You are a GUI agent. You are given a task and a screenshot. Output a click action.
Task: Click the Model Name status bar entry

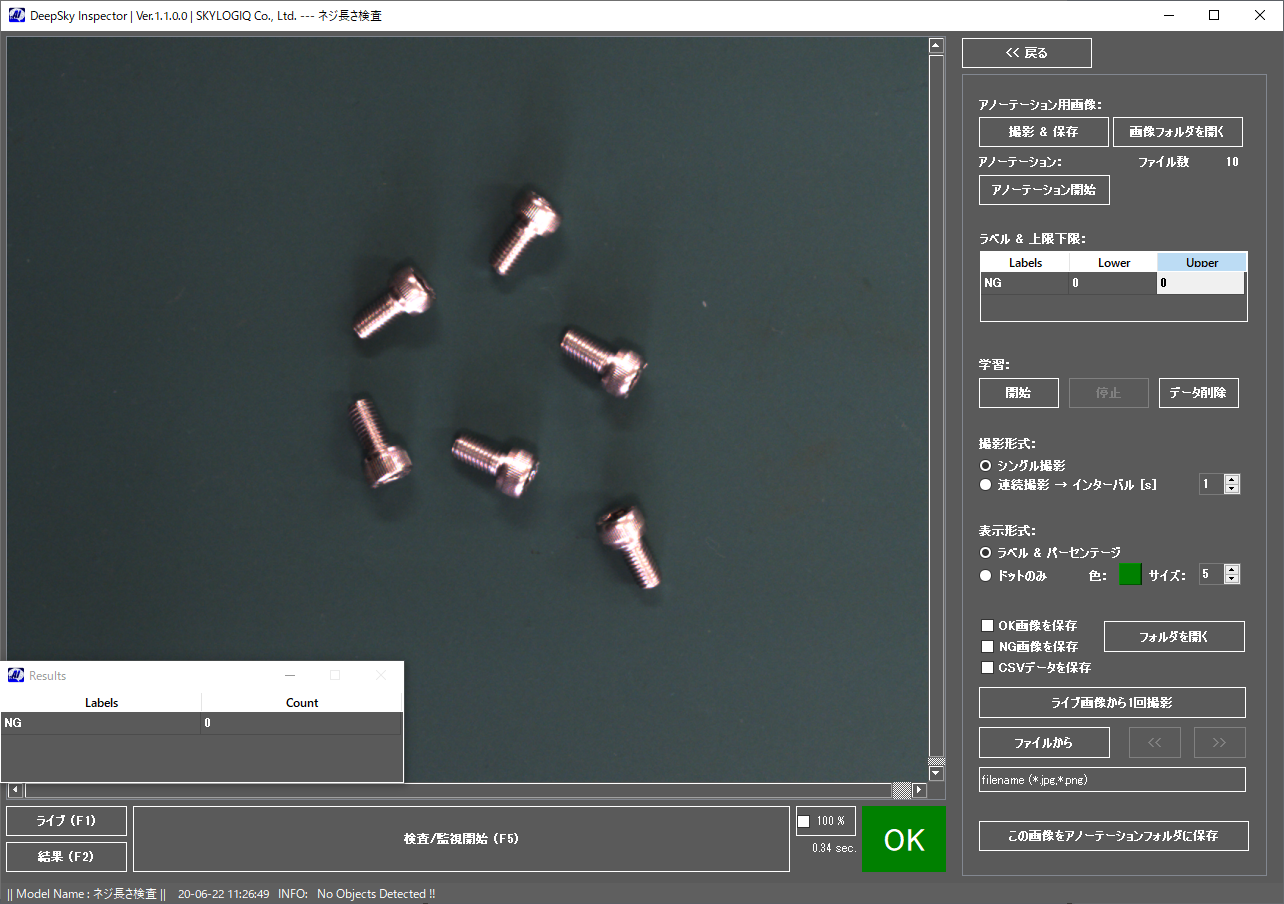[x=87, y=894]
